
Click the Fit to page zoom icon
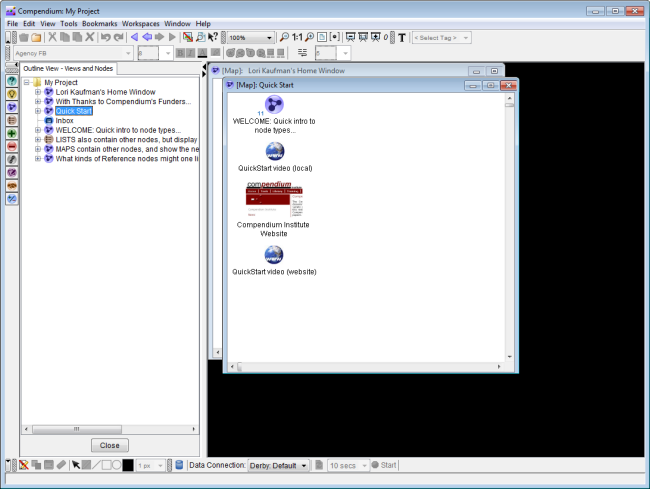point(322,37)
